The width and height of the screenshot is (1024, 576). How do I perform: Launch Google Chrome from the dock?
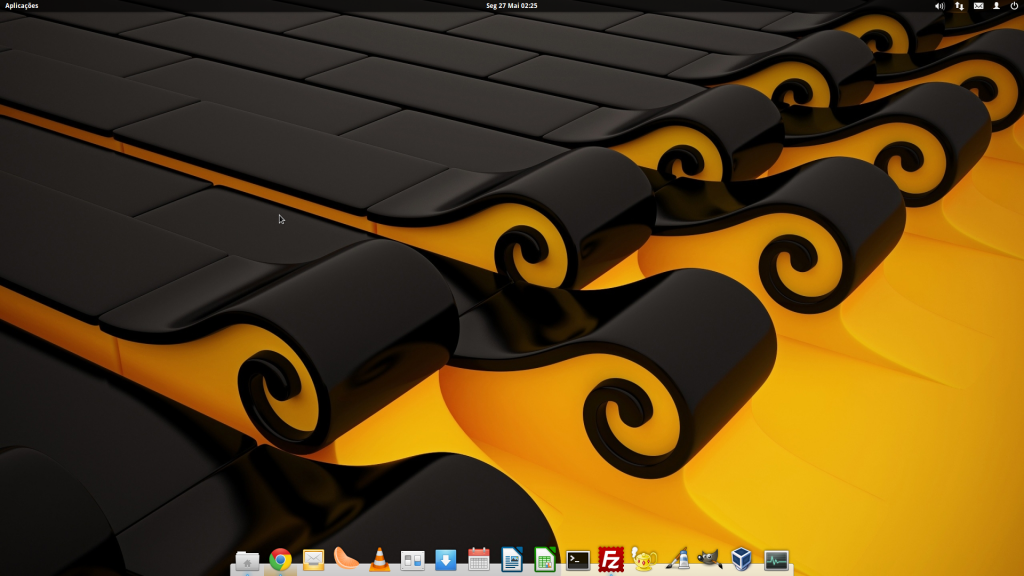pyautogui.click(x=280, y=560)
